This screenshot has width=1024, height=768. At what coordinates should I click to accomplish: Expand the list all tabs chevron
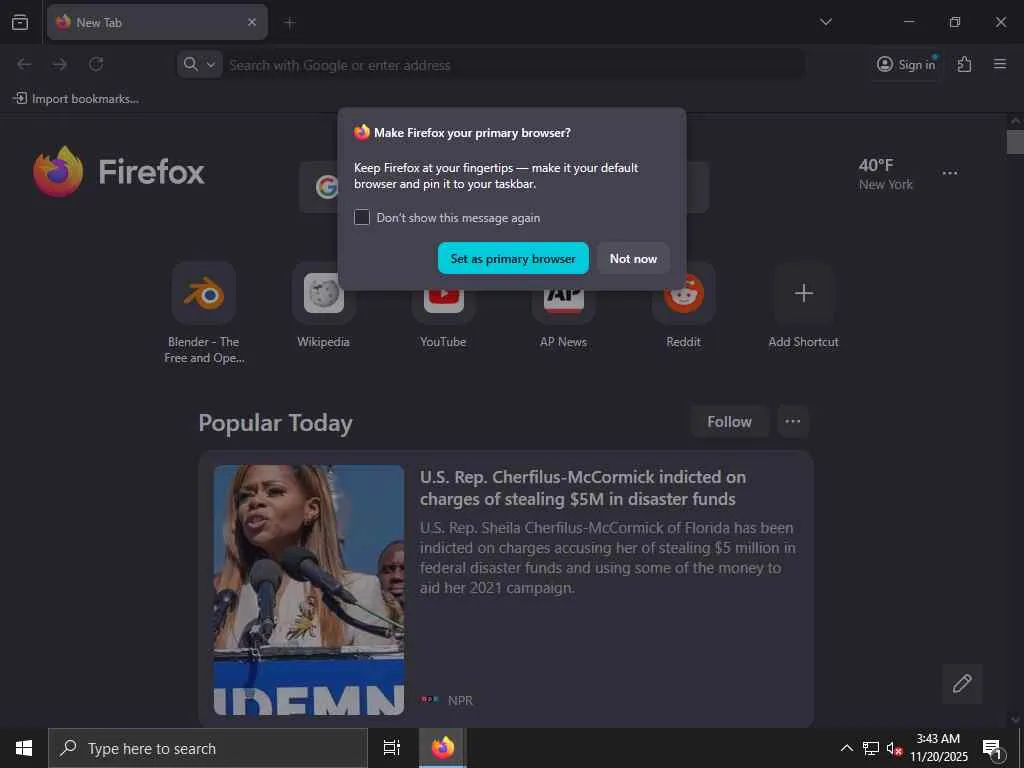[x=825, y=22]
